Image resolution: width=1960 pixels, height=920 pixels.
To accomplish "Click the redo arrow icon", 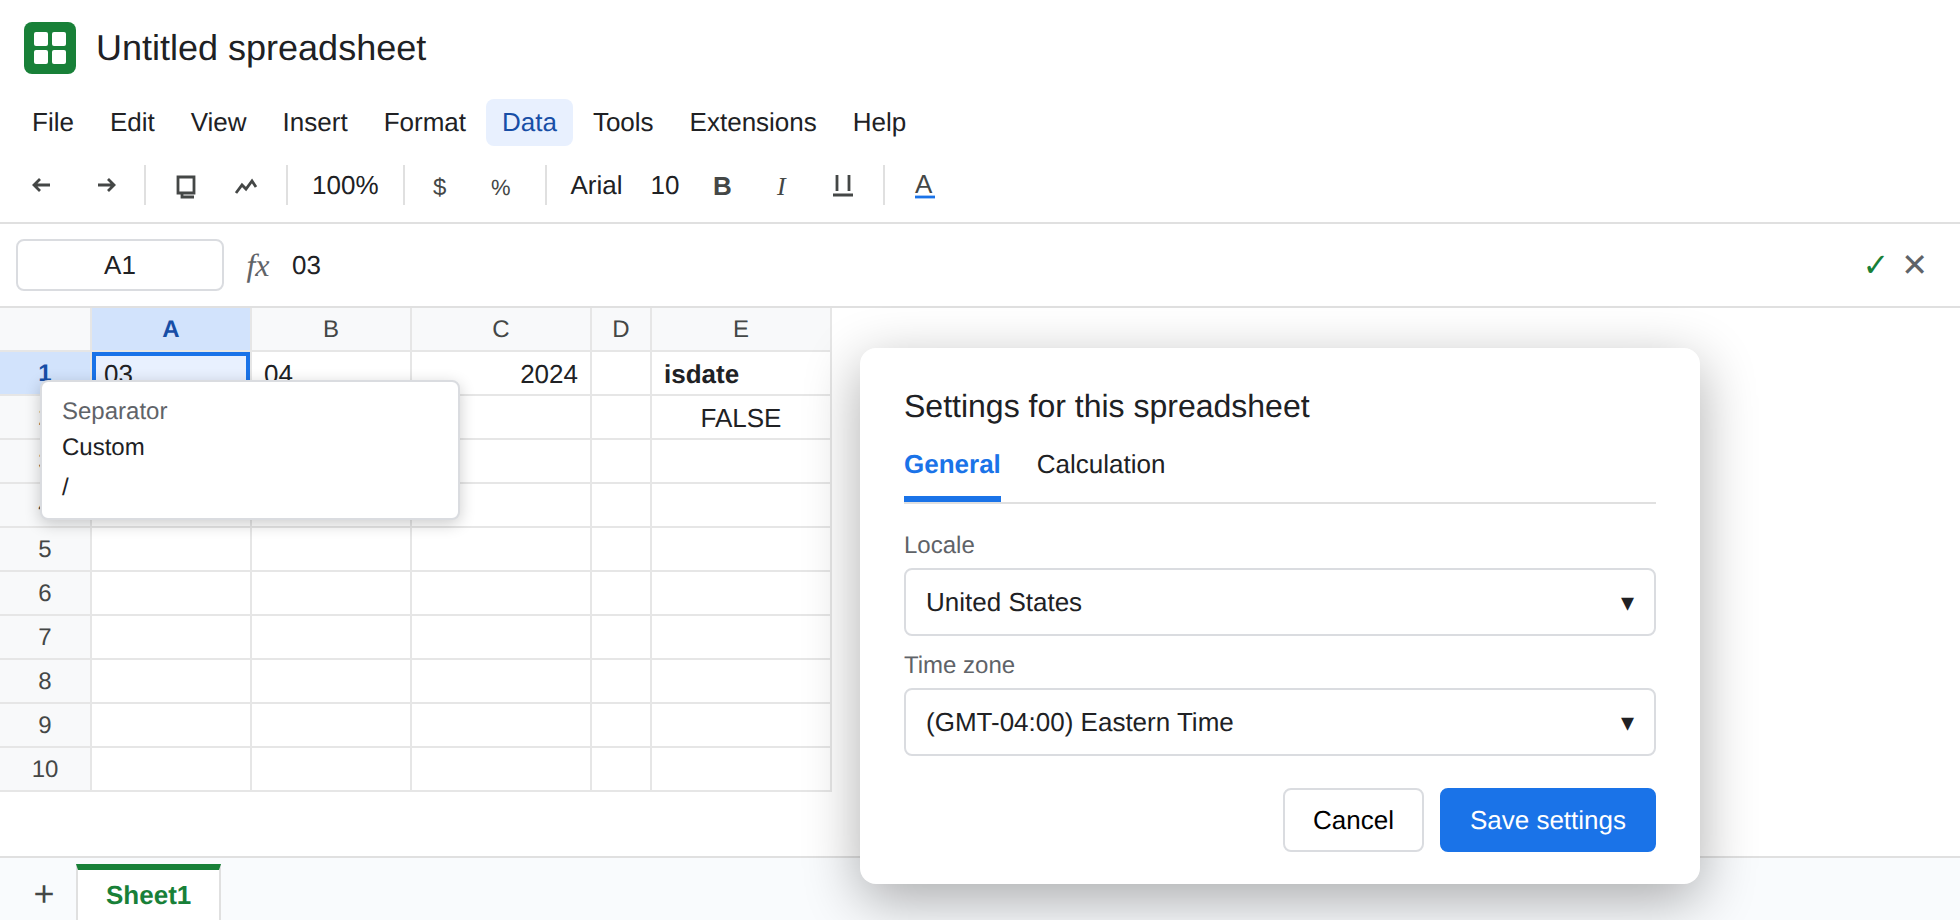I will (106, 185).
